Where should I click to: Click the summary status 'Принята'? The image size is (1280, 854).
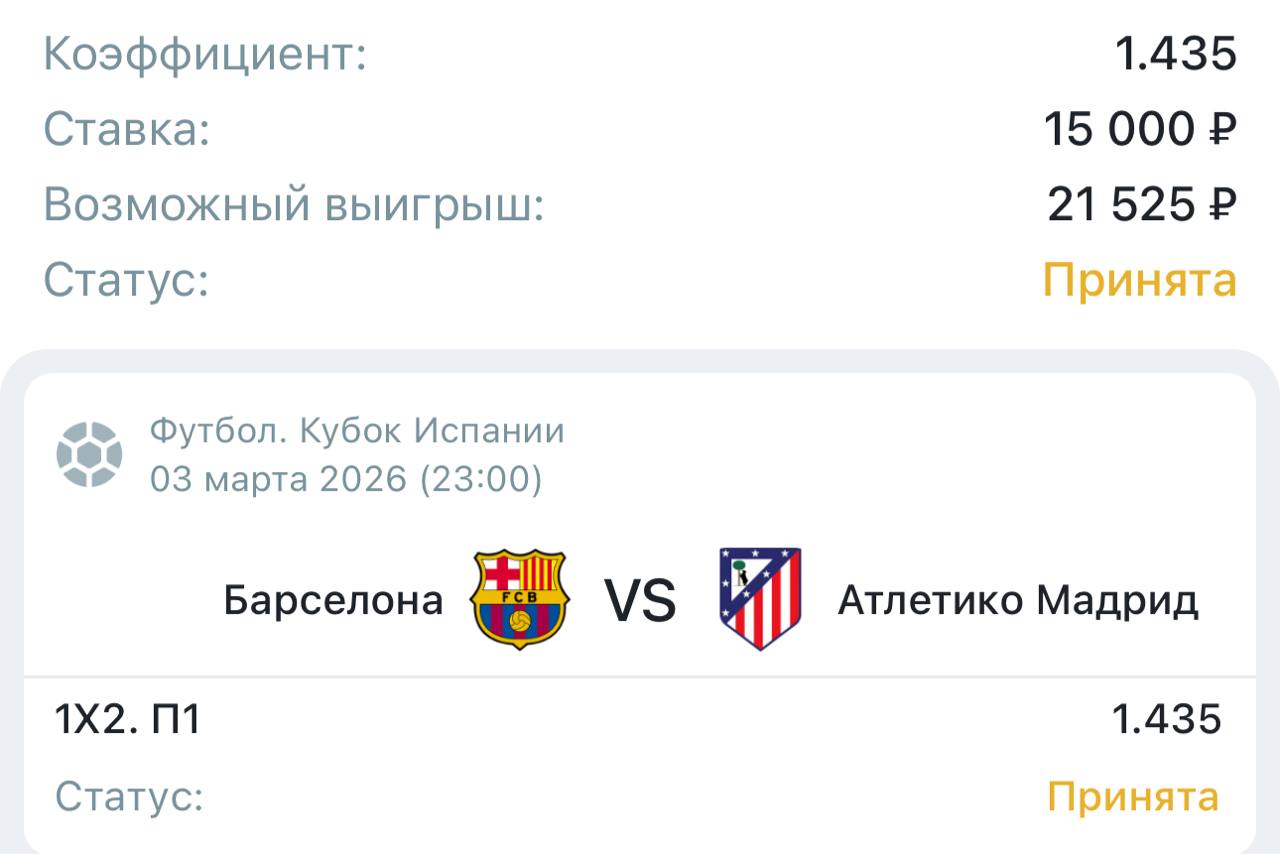(1140, 280)
